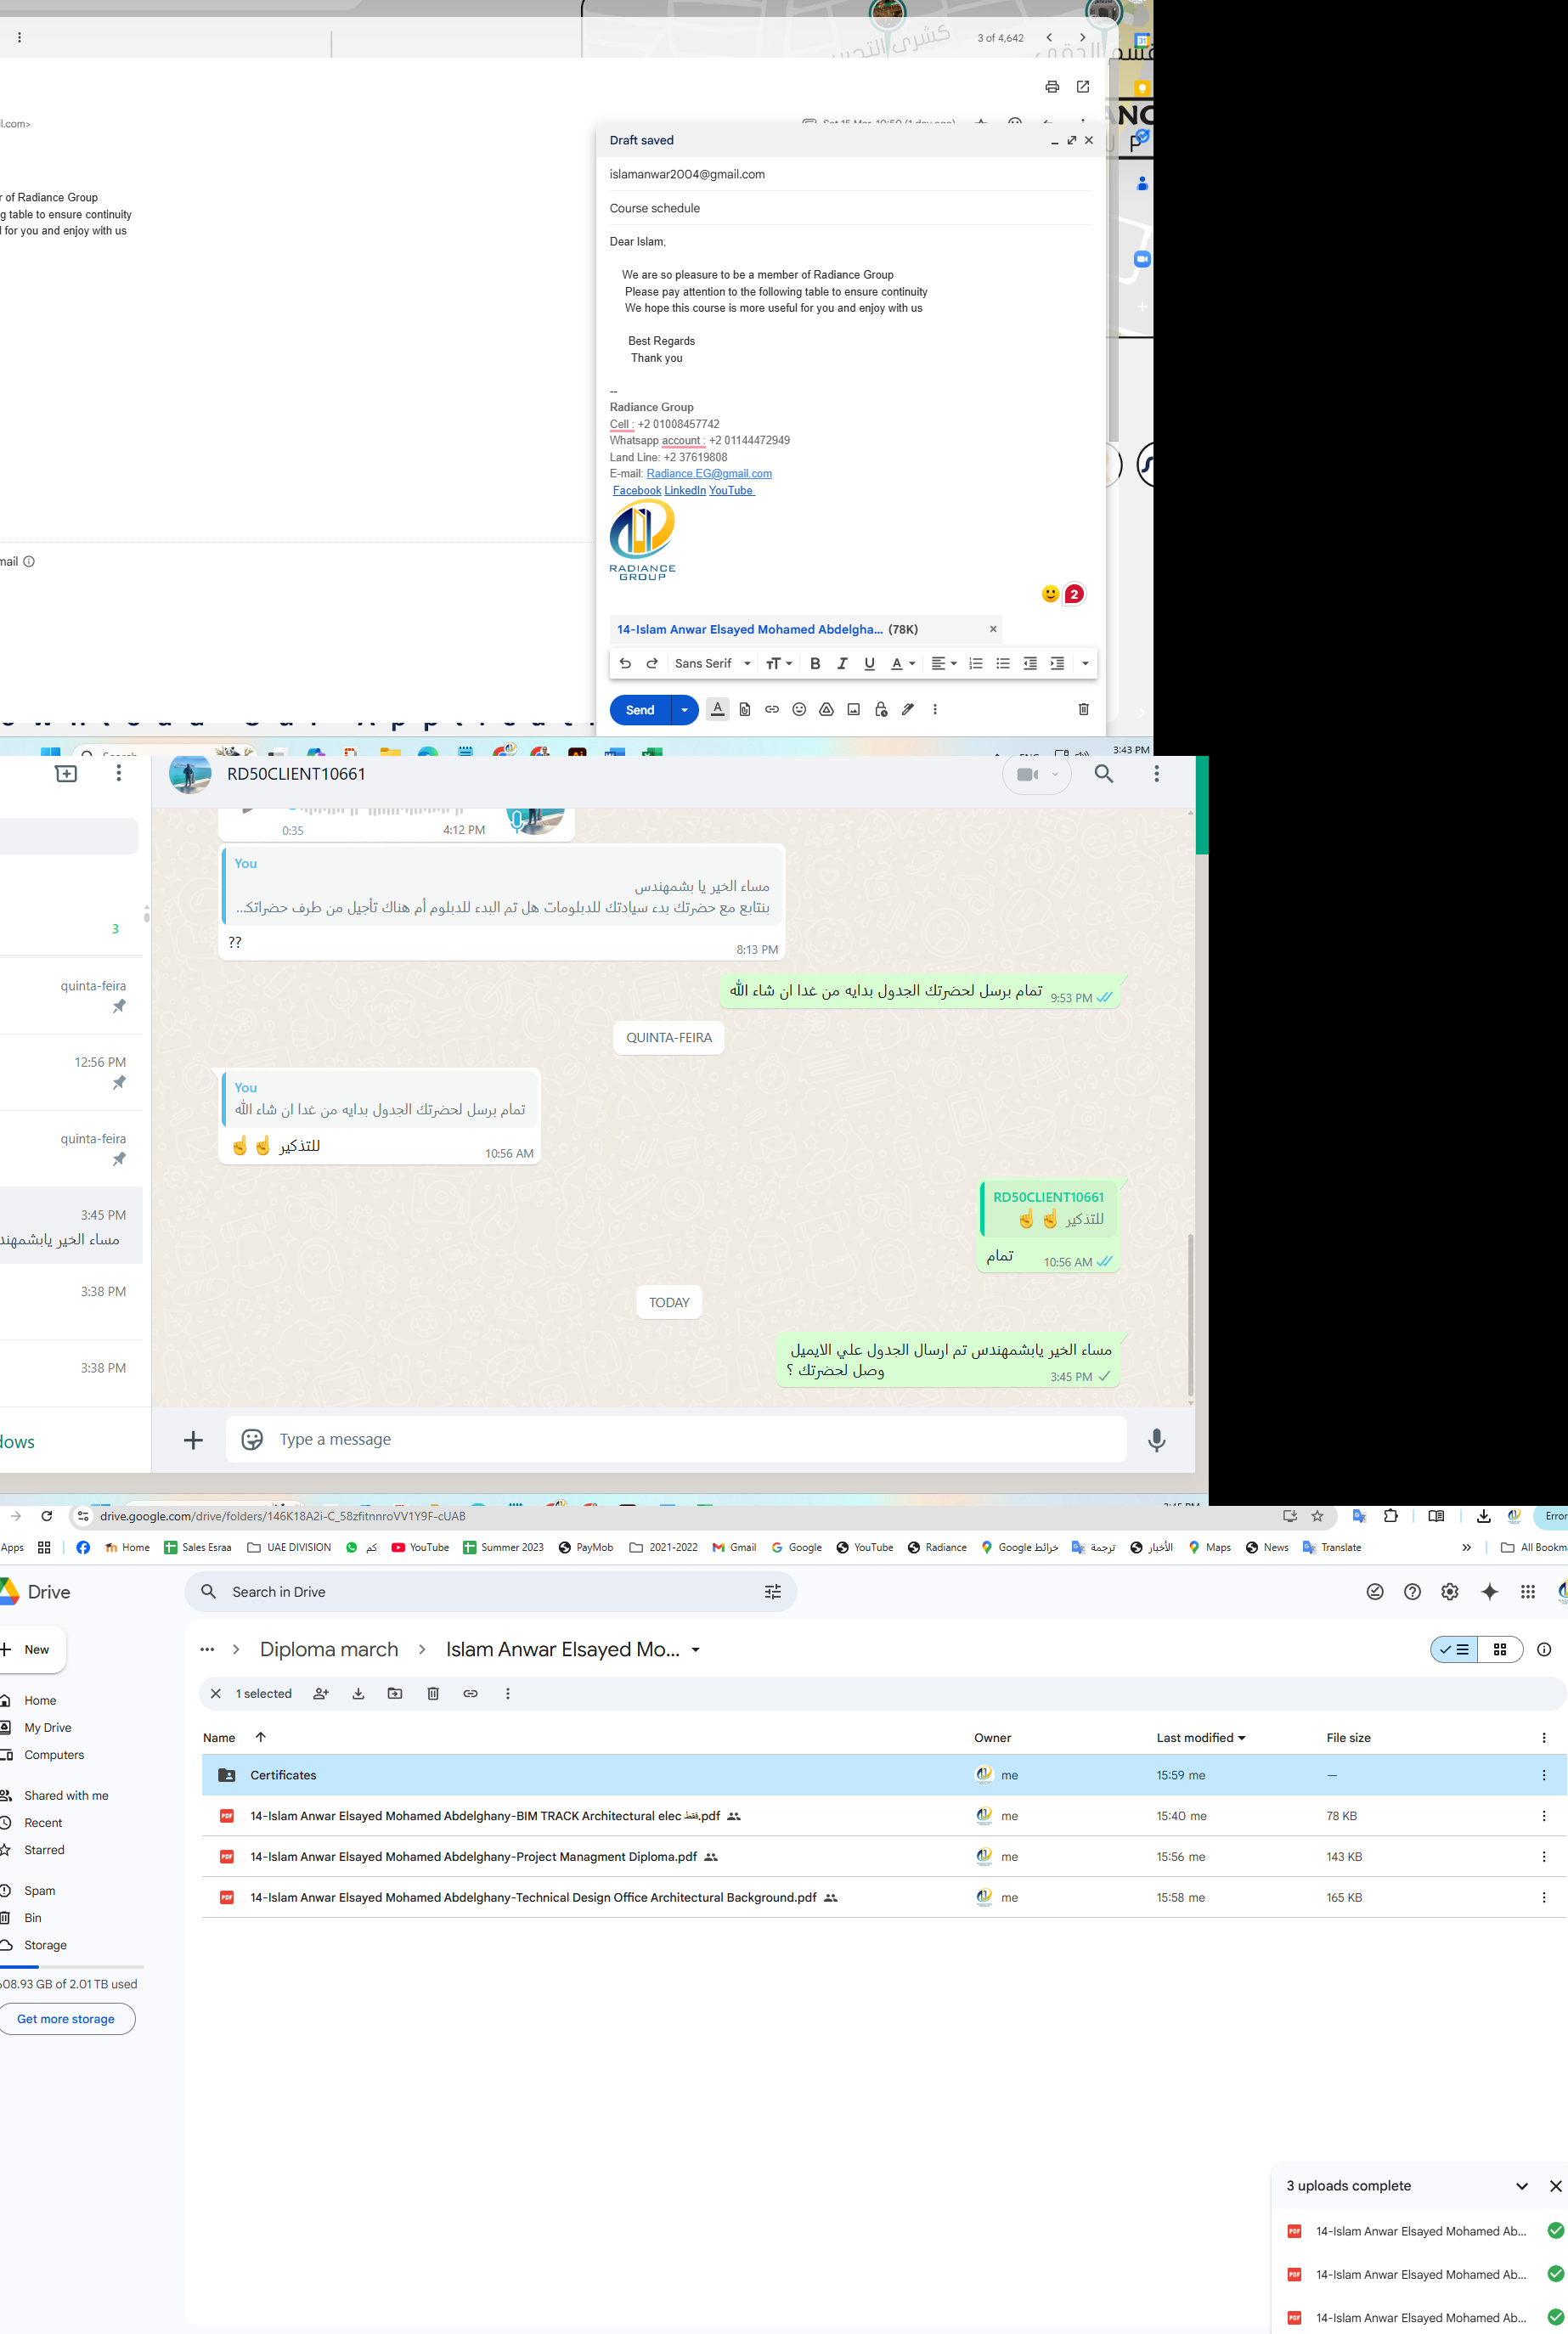Click the Subject field Course schedule
The height and width of the screenshot is (2334, 1568).
850,208
